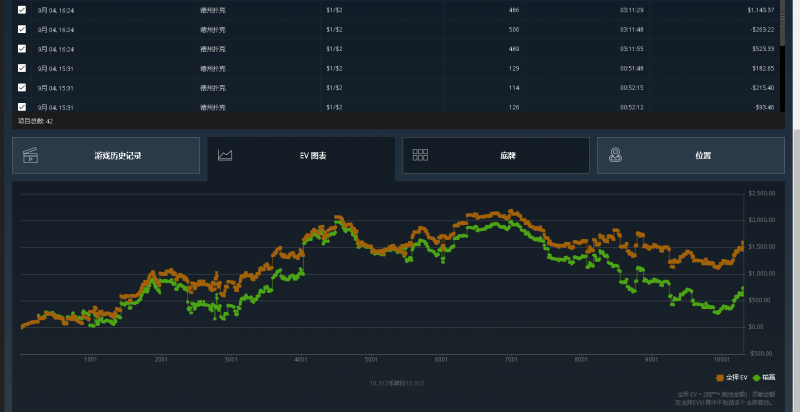Click the location pin icon on 位置 tab
The width and height of the screenshot is (800, 412).
pyautogui.click(x=615, y=156)
